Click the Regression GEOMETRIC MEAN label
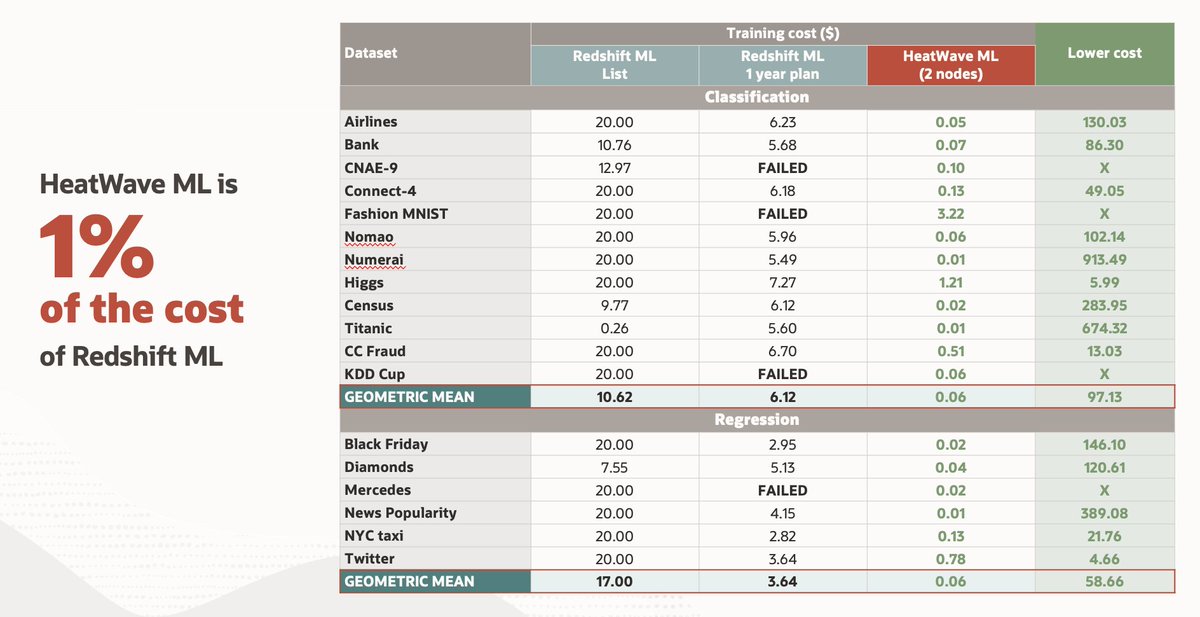1200x617 pixels. point(409,581)
